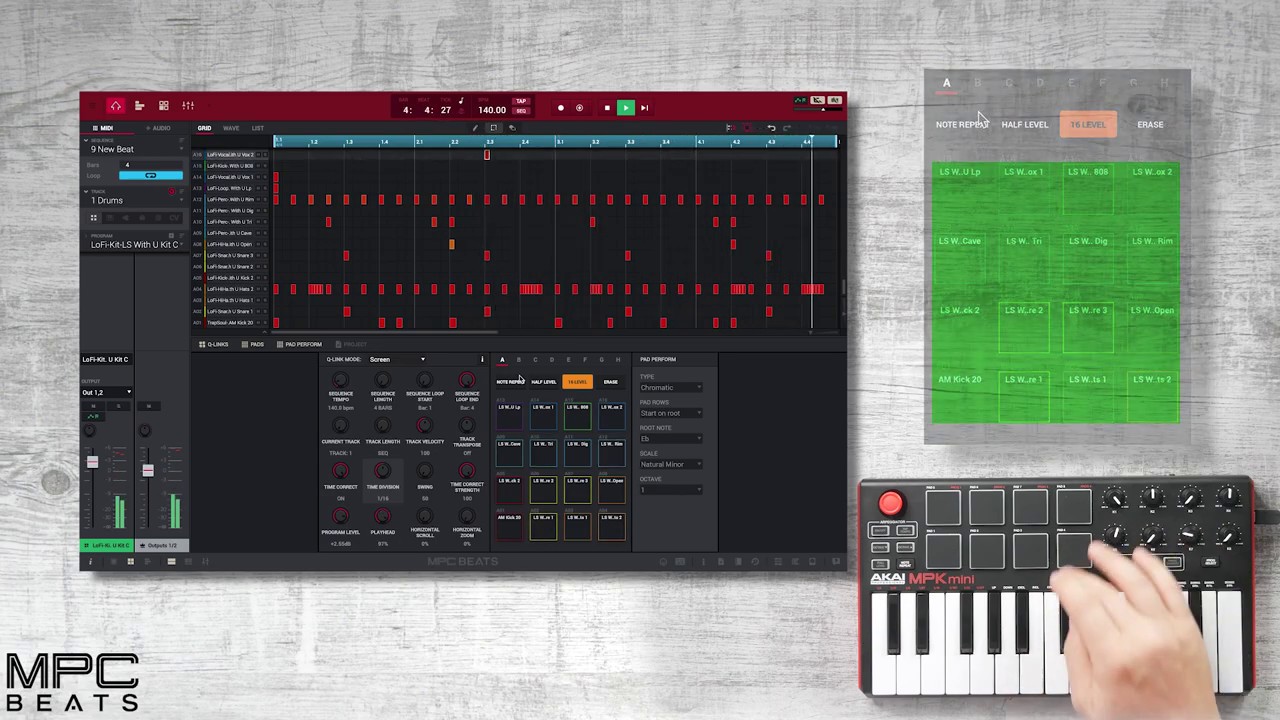
Task: Switch to the List editor tab
Action: click(x=258, y=128)
